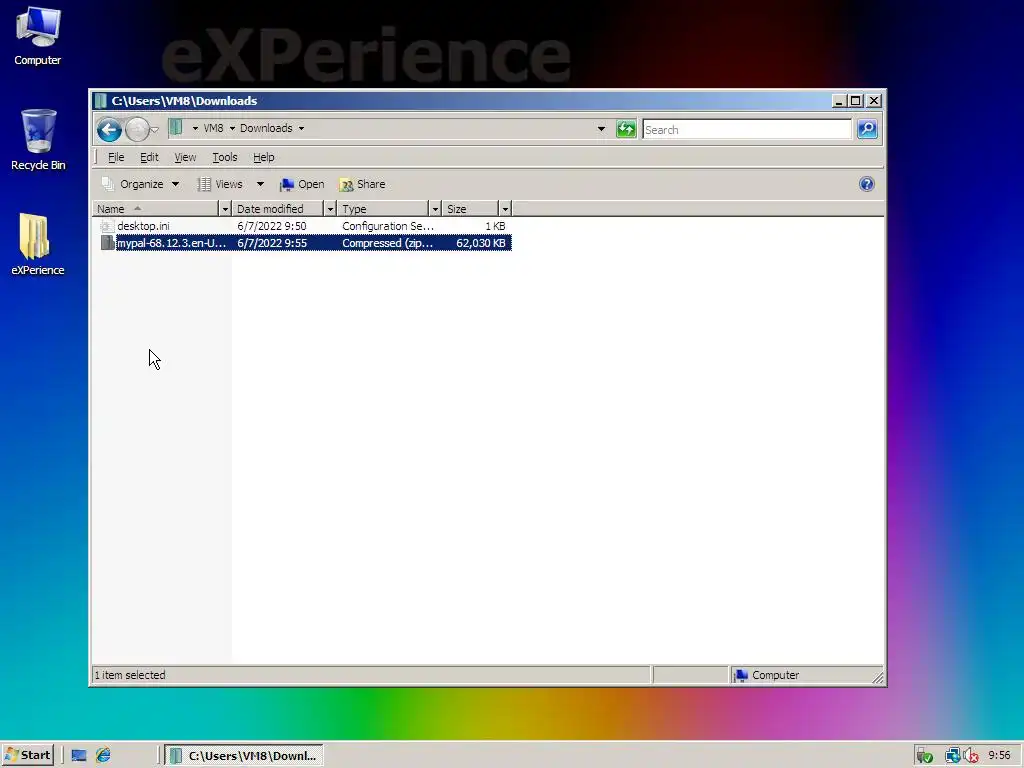Click Share in the toolbar
This screenshot has width=1024, height=768.
pos(362,184)
